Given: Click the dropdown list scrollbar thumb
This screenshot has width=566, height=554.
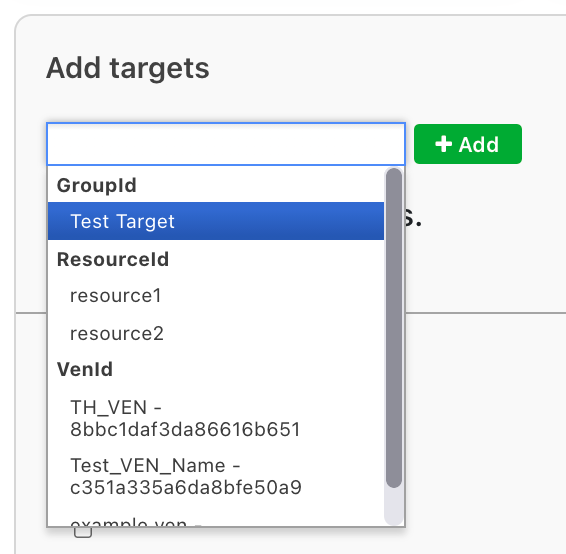Looking at the screenshot, I should (x=394, y=328).
